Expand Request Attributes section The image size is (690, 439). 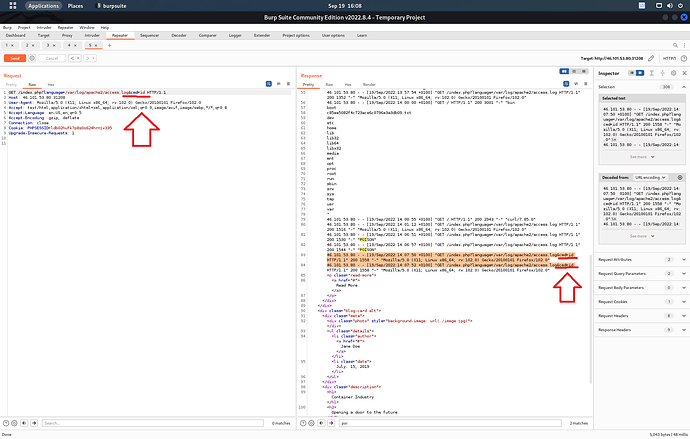684,260
